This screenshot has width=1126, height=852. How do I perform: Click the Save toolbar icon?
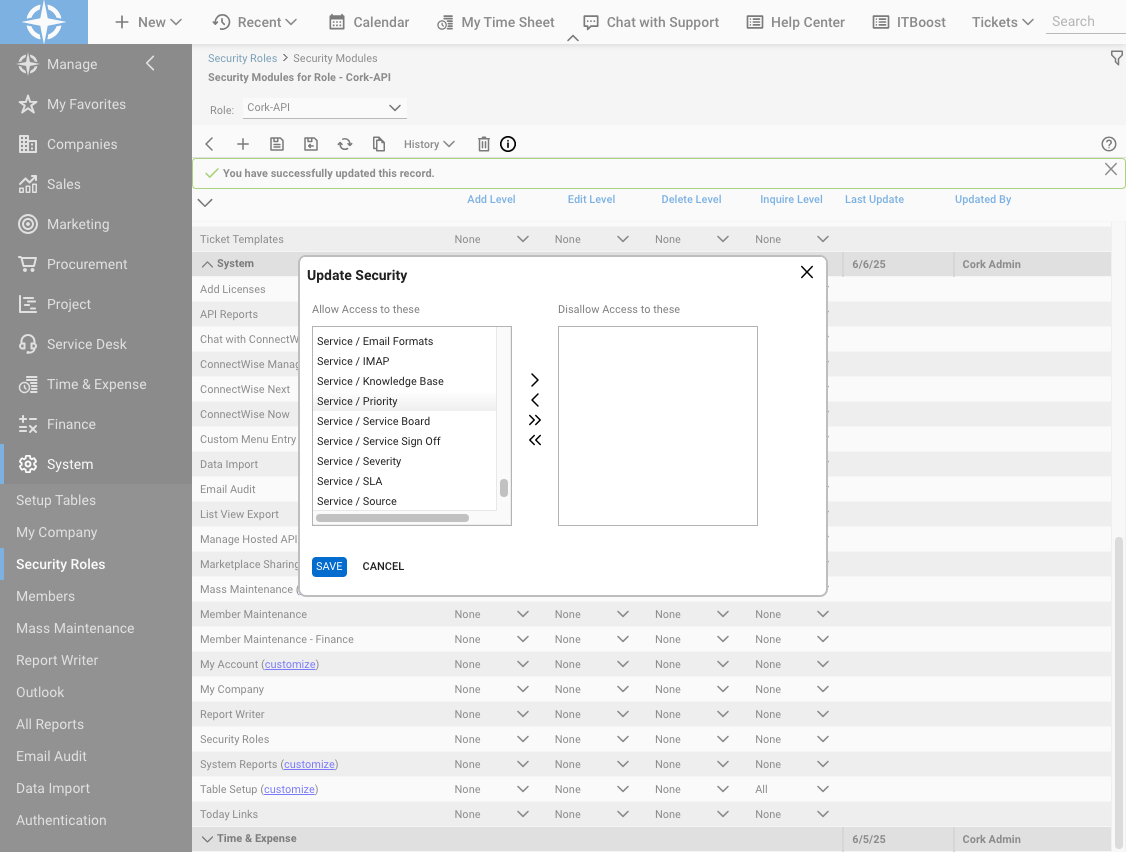276,144
